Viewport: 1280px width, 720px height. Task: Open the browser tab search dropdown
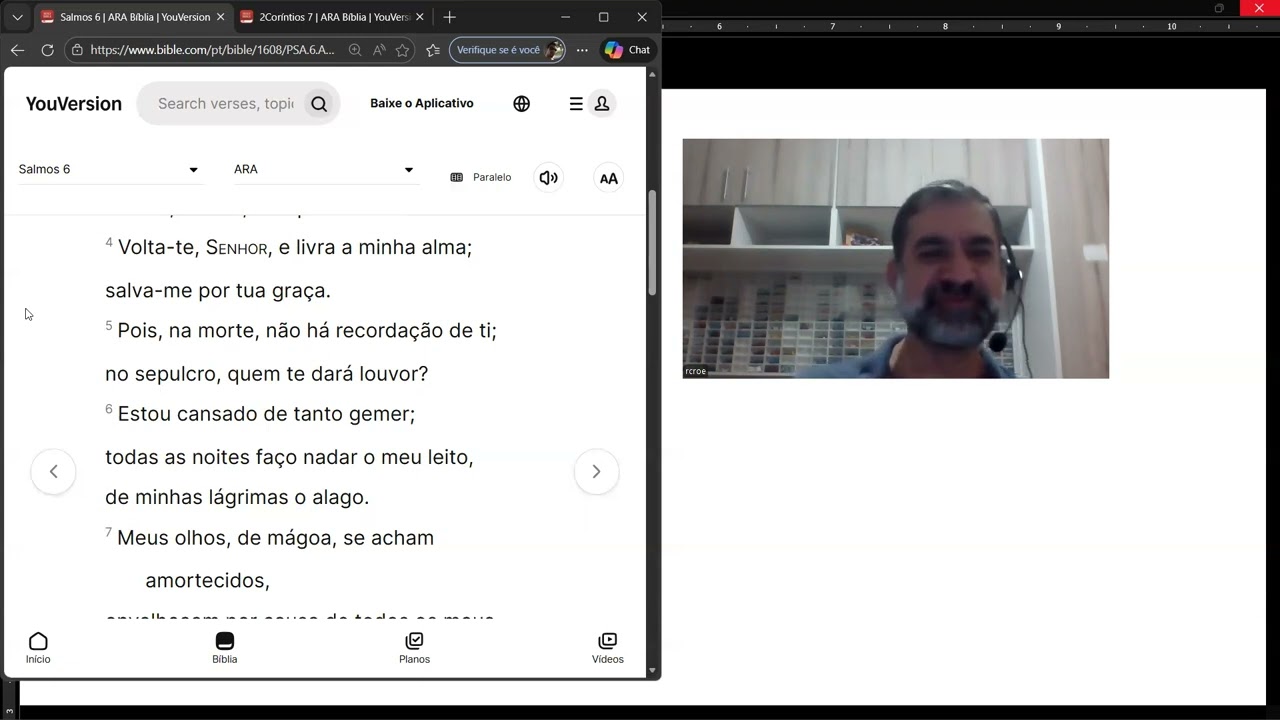(x=17, y=17)
